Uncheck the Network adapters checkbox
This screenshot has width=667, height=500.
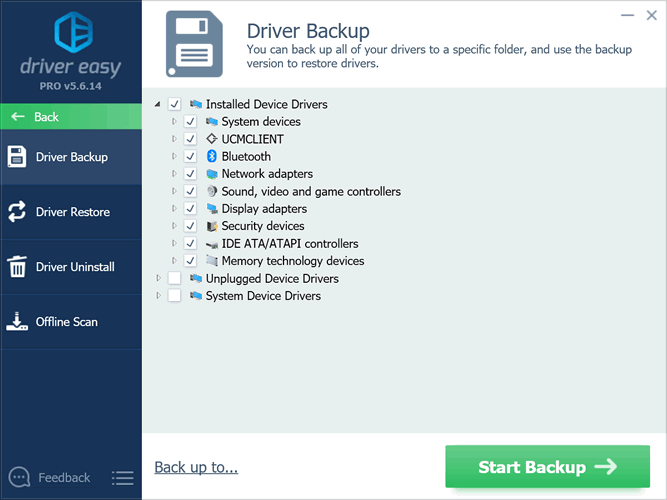[190, 174]
